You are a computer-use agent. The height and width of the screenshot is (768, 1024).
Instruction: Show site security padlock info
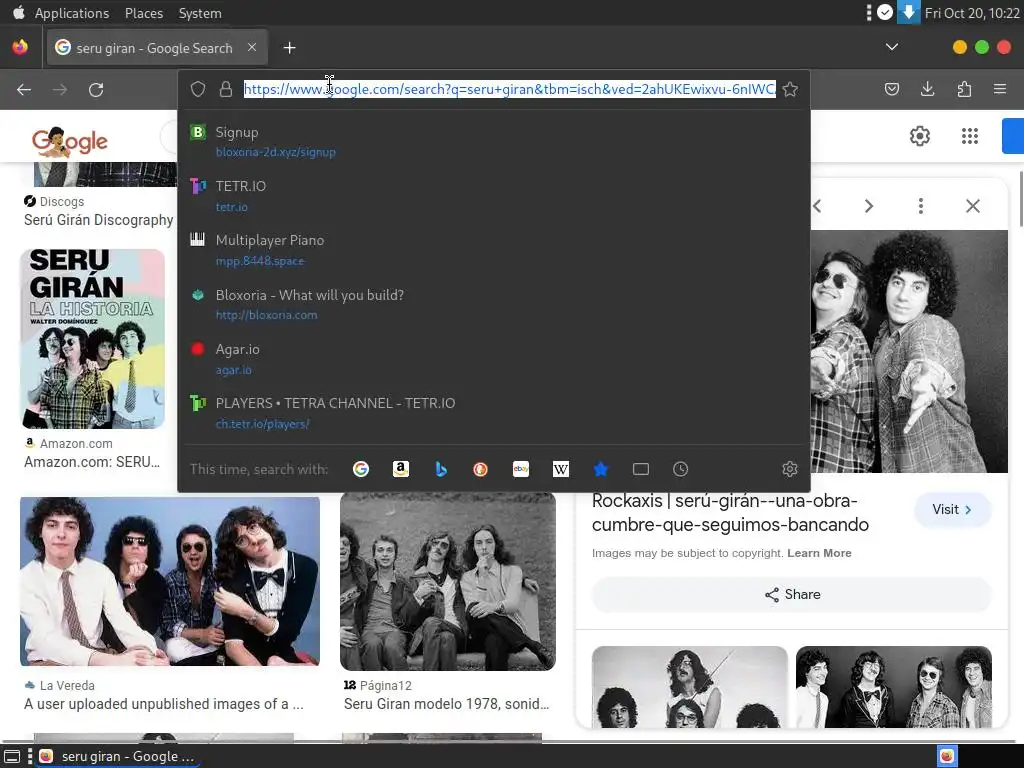coord(226,89)
